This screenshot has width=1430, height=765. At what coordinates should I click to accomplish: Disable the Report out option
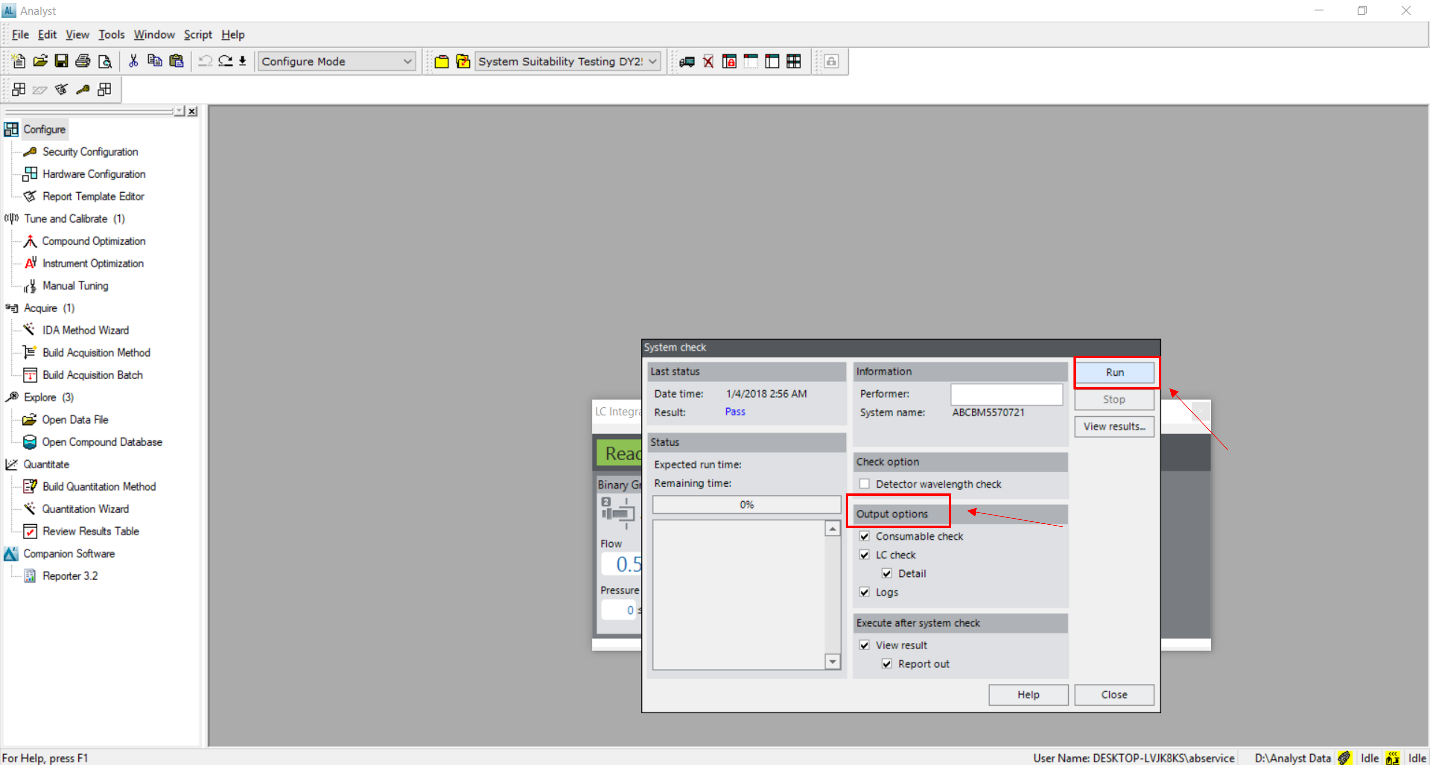[x=886, y=663]
